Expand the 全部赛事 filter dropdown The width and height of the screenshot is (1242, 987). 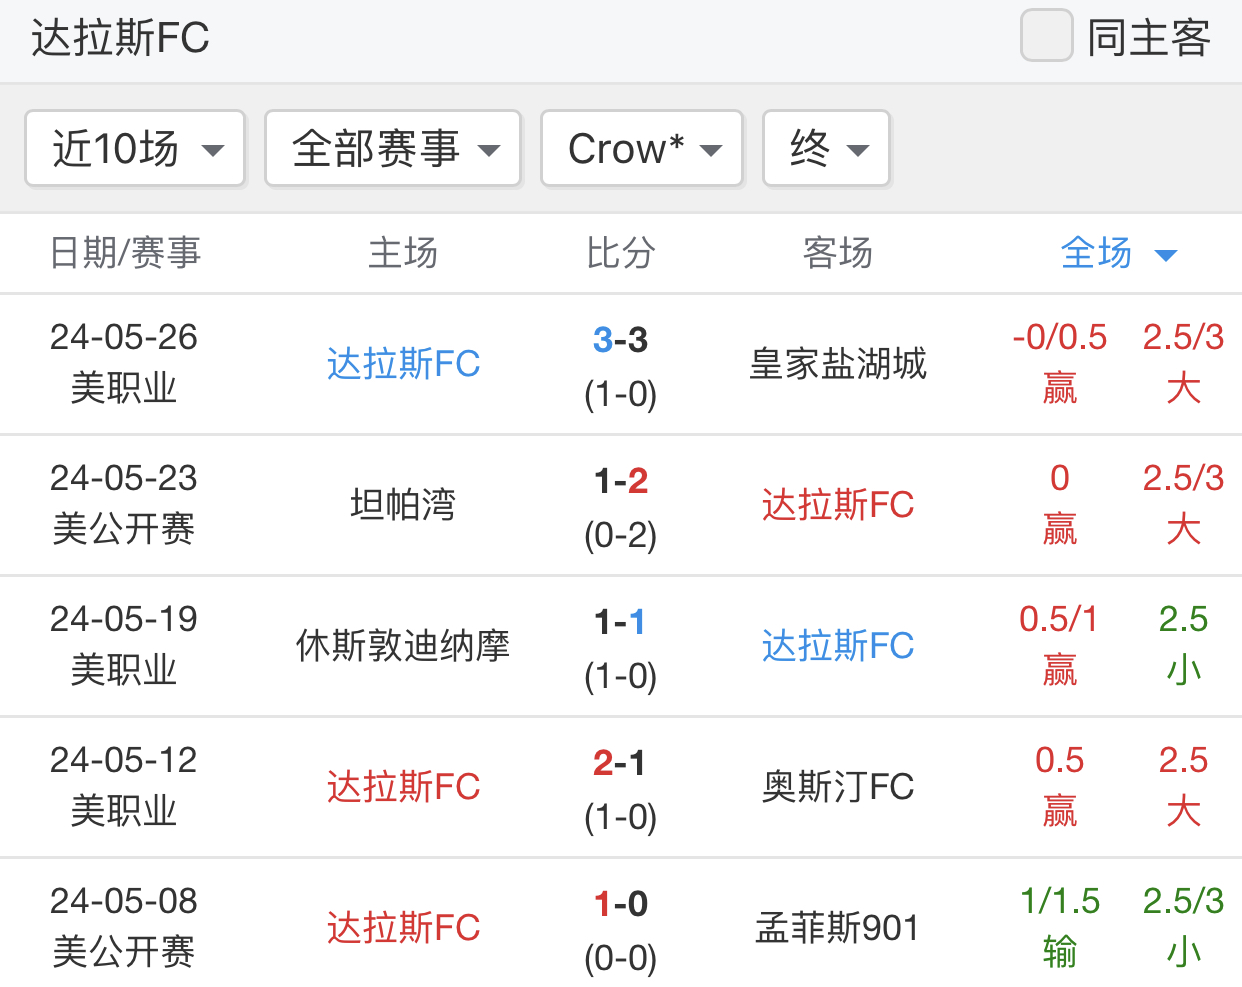(393, 149)
